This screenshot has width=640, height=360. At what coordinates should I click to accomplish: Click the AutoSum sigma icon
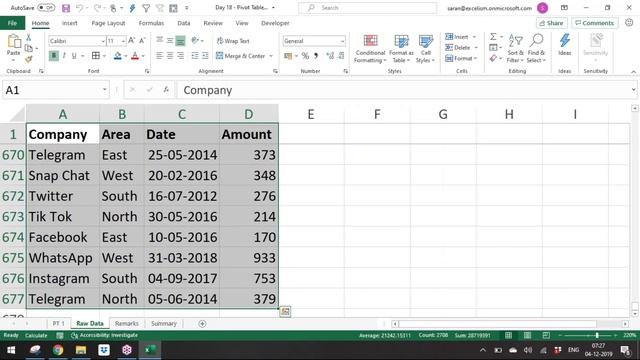493,37
